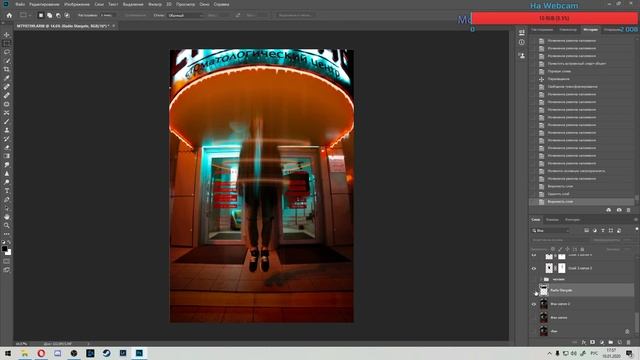The image size is (640, 360).
Task: Toggle pixel layer filter in Layers panel
Action: [587, 231]
